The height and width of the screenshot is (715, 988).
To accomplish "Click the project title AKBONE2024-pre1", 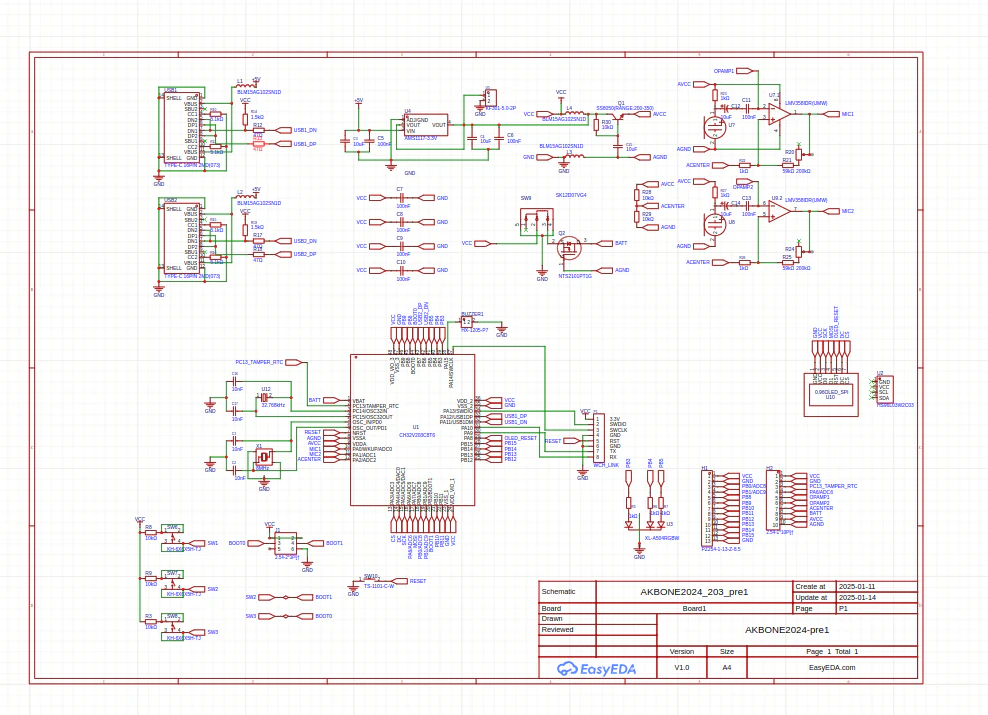I will [x=787, y=630].
